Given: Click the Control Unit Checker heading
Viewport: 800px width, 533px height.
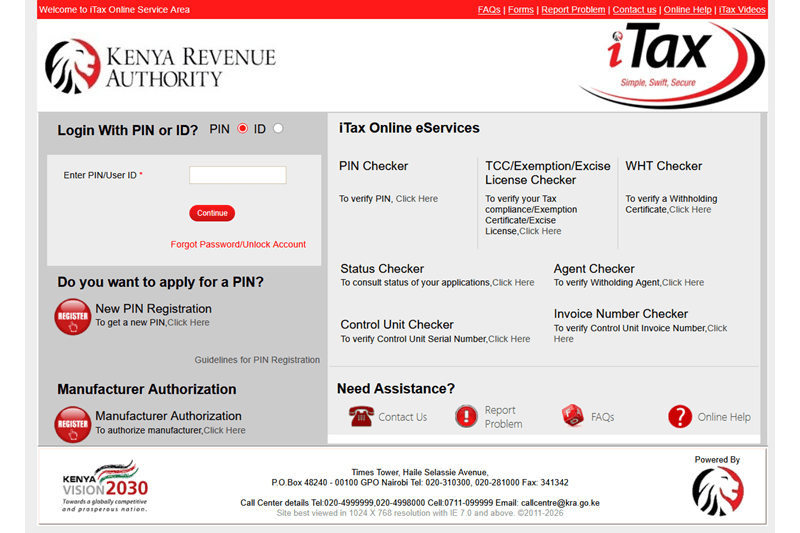Looking at the screenshot, I should [x=397, y=325].
